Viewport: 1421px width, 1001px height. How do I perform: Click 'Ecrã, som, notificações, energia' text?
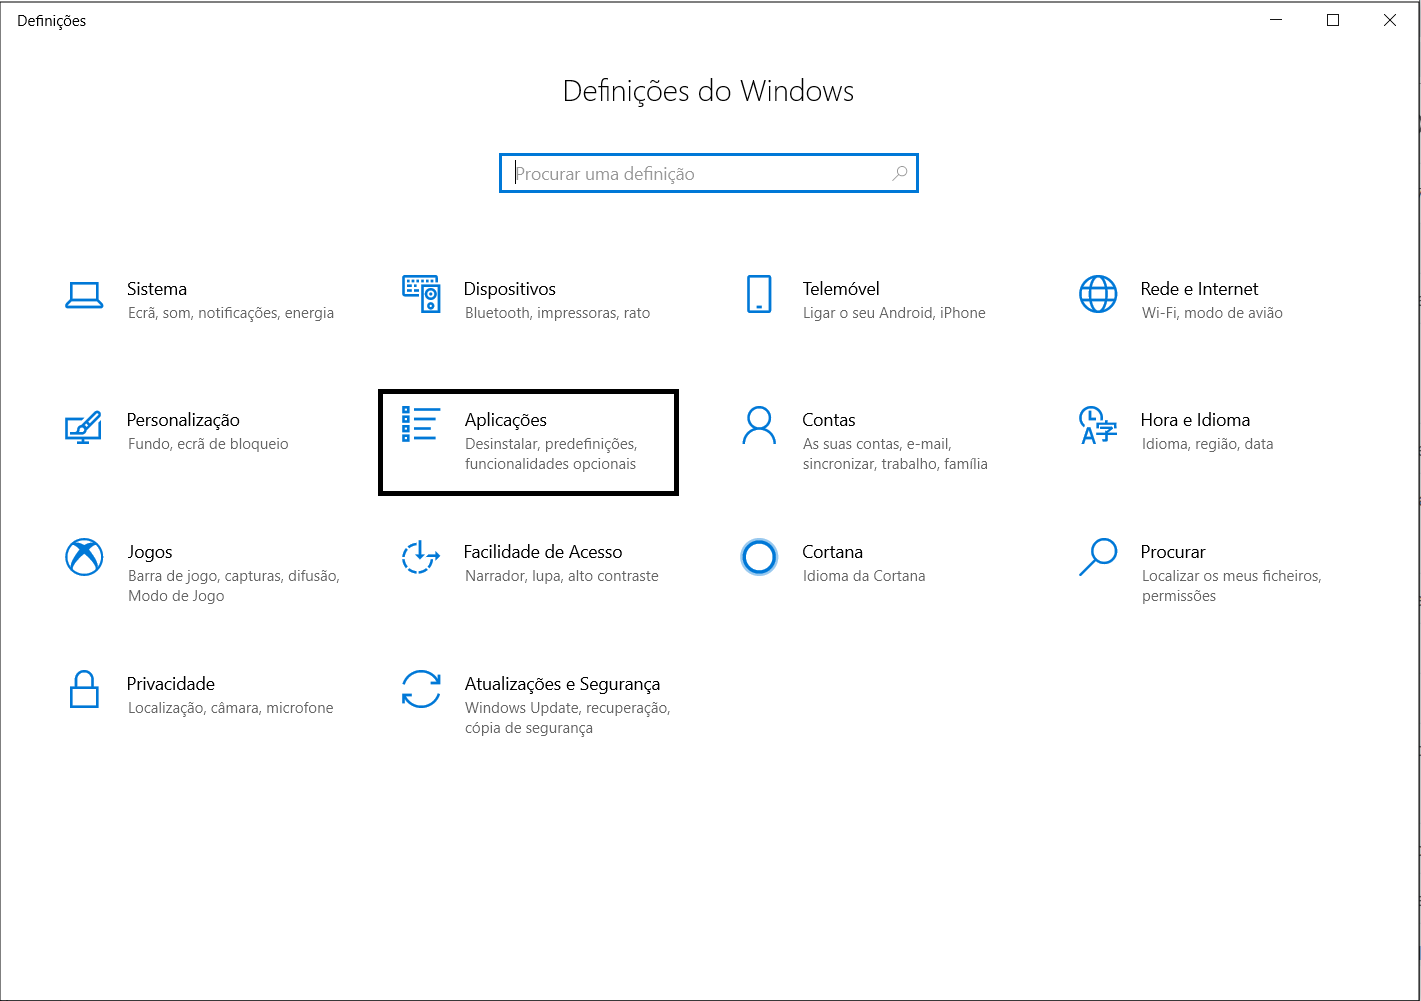pyautogui.click(x=231, y=313)
